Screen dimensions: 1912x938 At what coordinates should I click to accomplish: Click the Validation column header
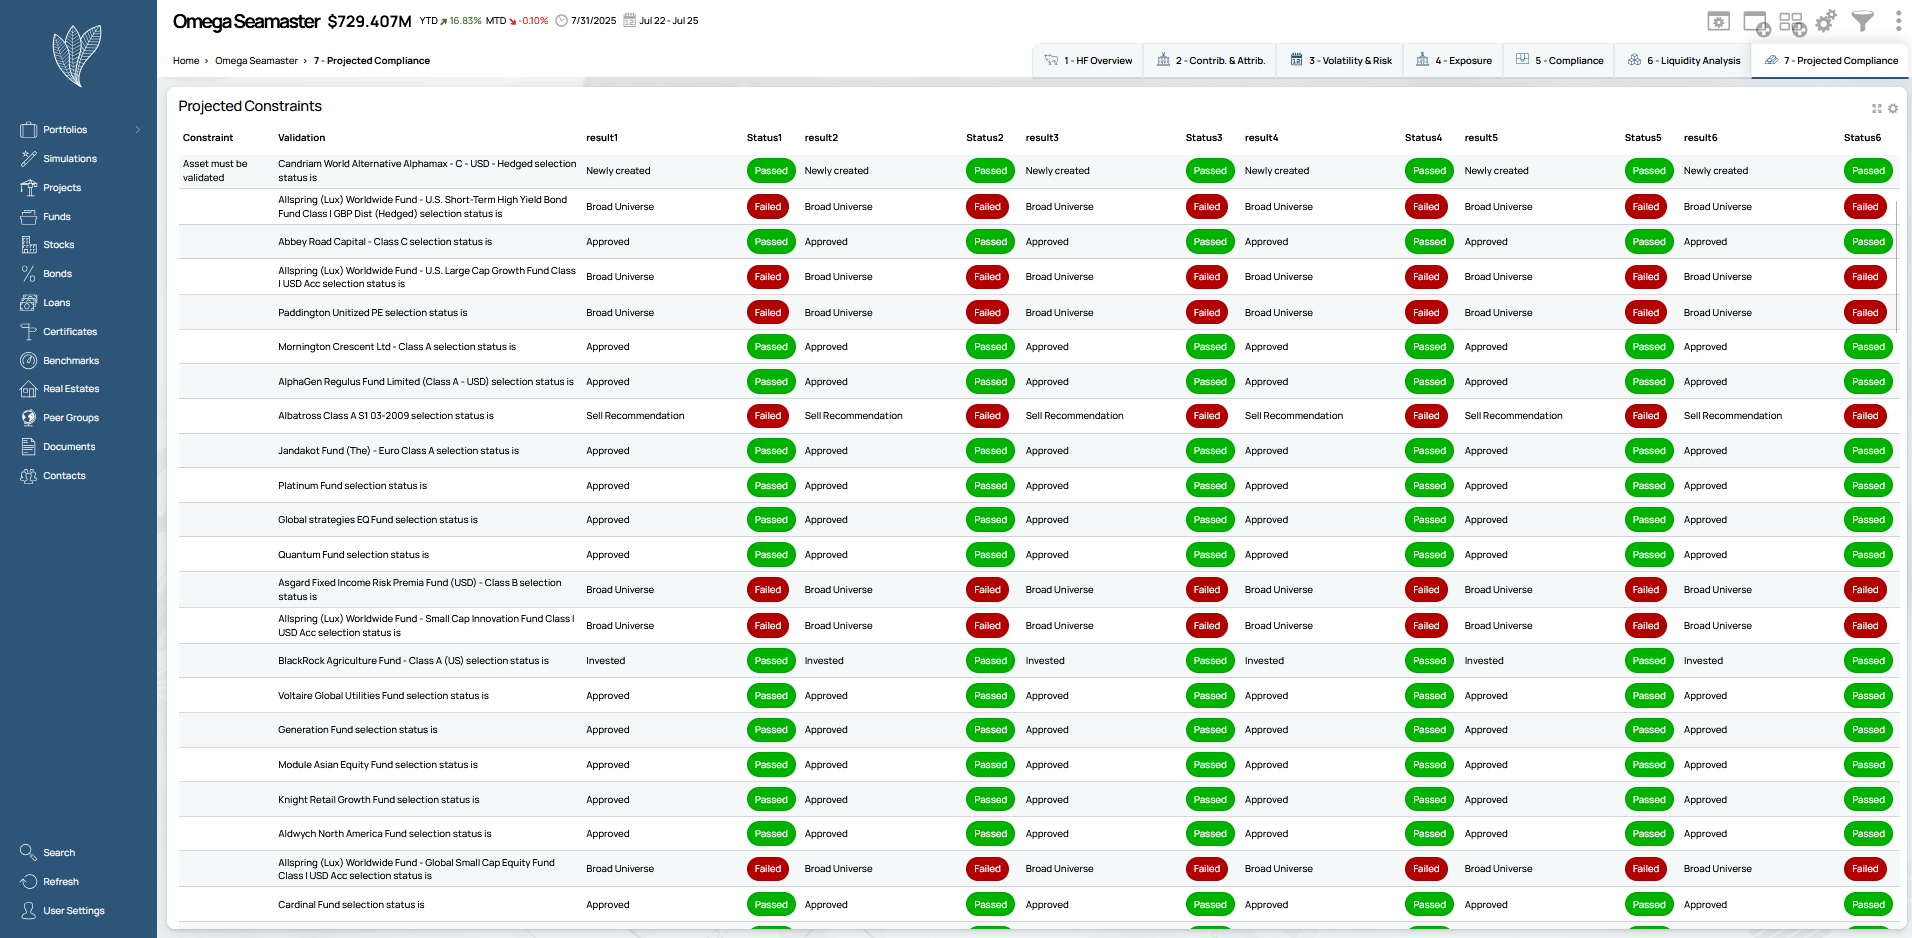301,138
